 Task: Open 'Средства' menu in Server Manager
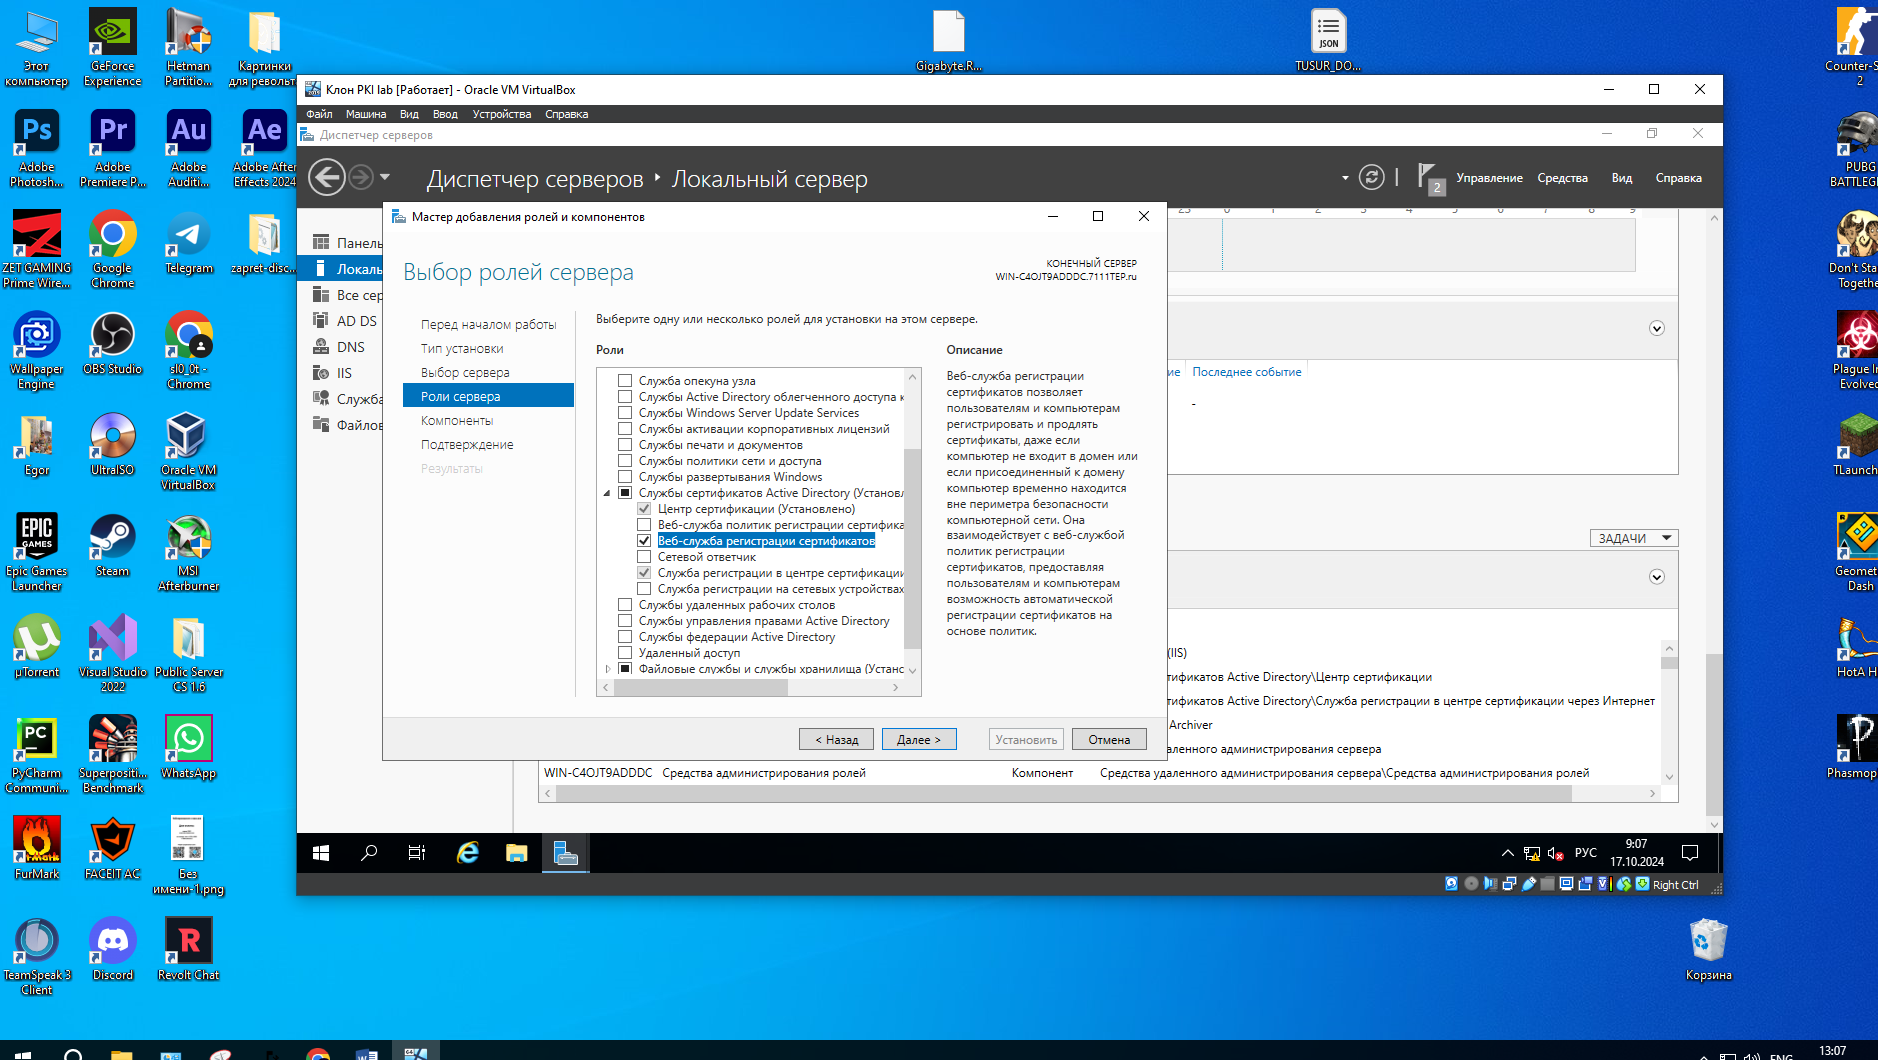tap(1562, 178)
